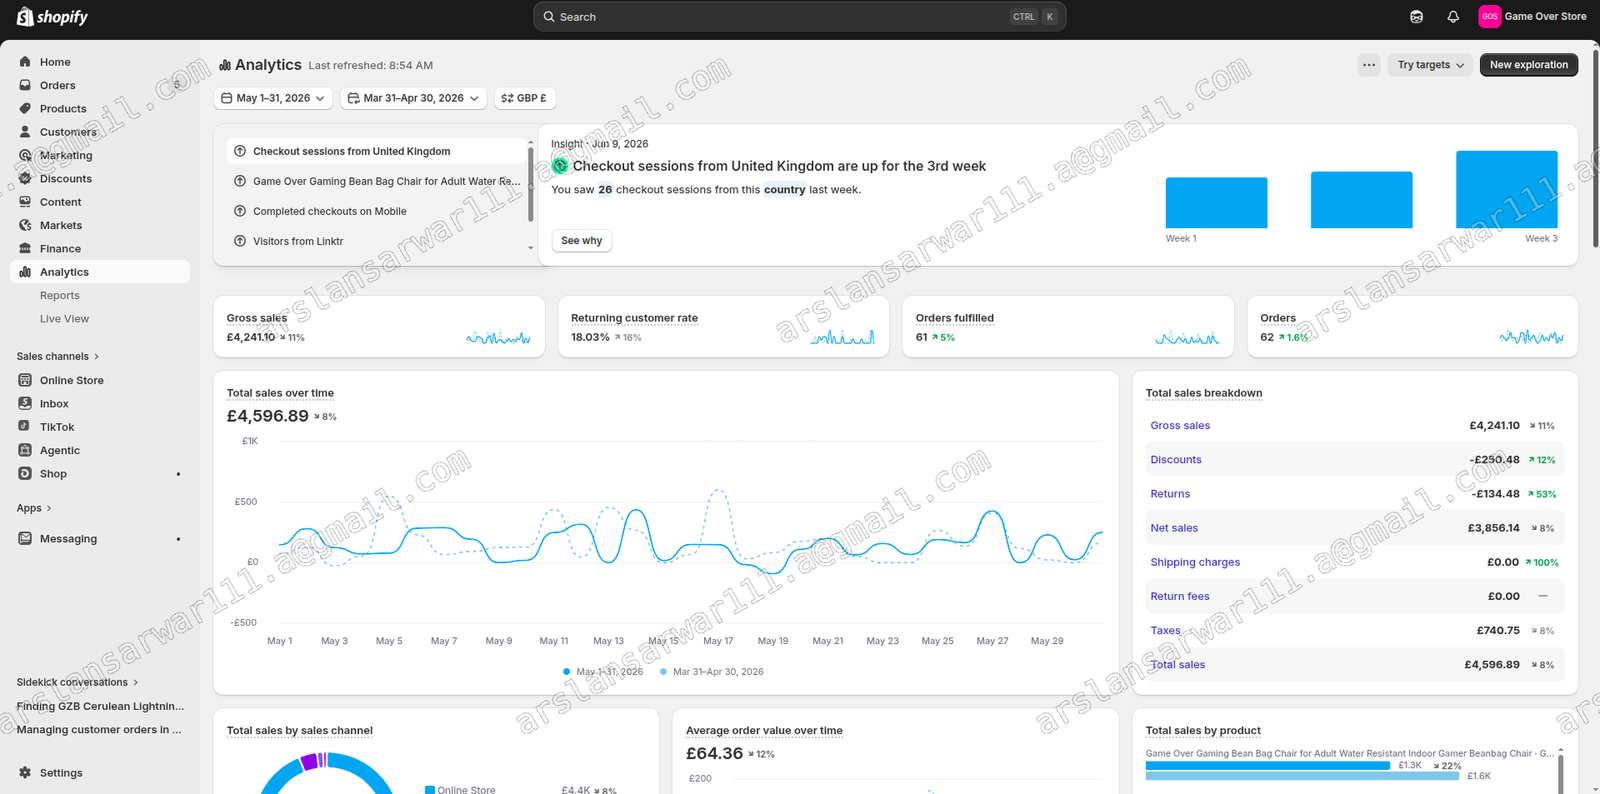Click the Game Over Store avatar
Screen dimensions: 1600x794
(1489, 17)
